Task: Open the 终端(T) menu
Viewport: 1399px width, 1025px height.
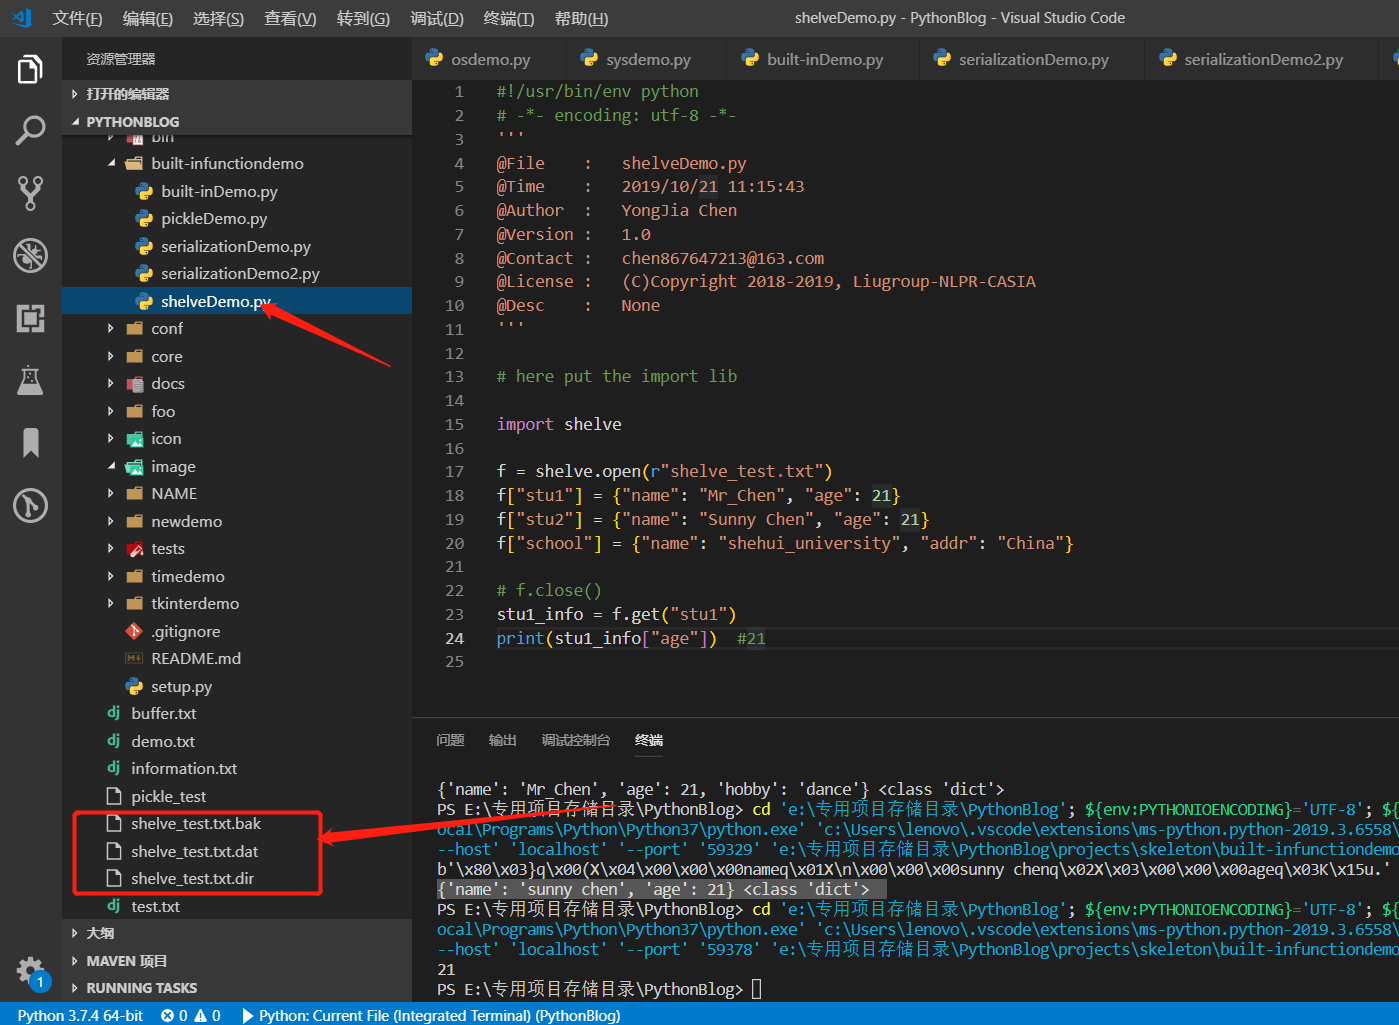Action: tap(508, 18)
